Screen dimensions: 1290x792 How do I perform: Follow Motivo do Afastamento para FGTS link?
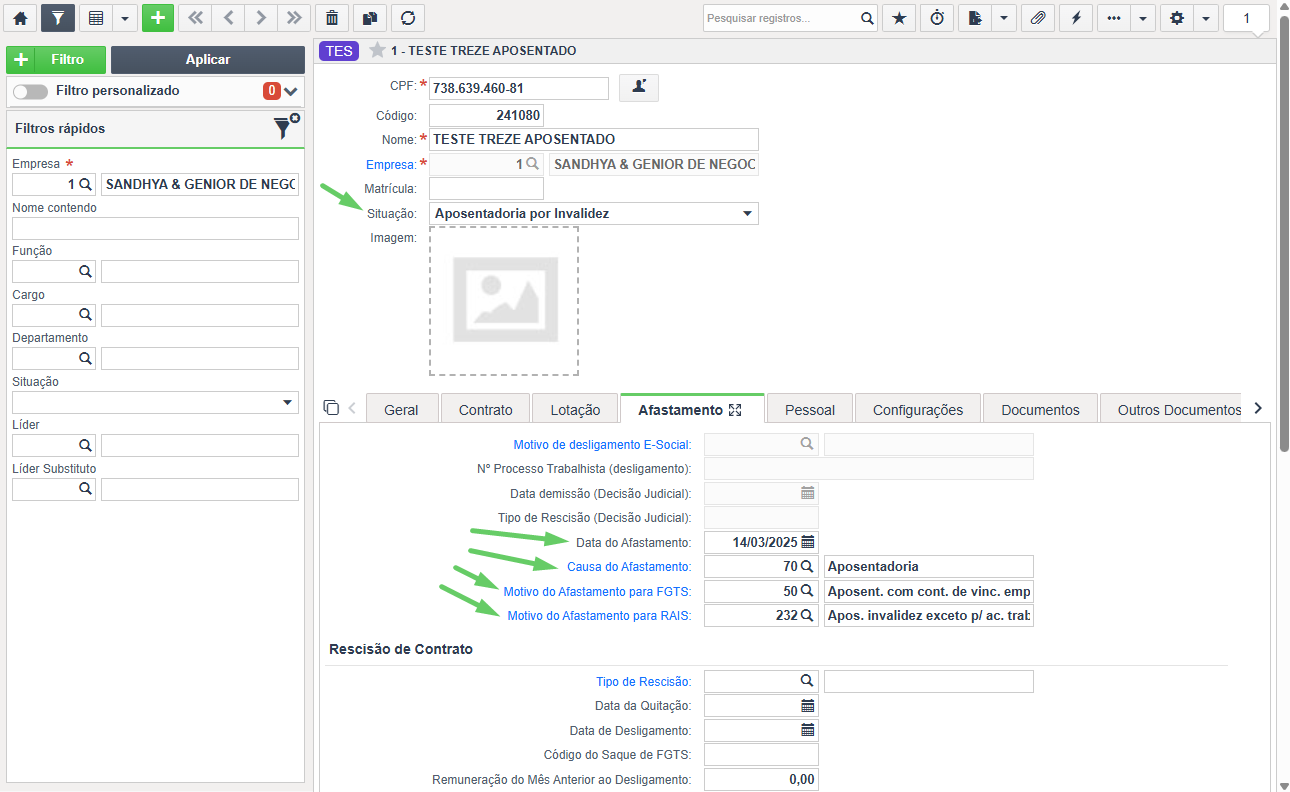[597, 591]
